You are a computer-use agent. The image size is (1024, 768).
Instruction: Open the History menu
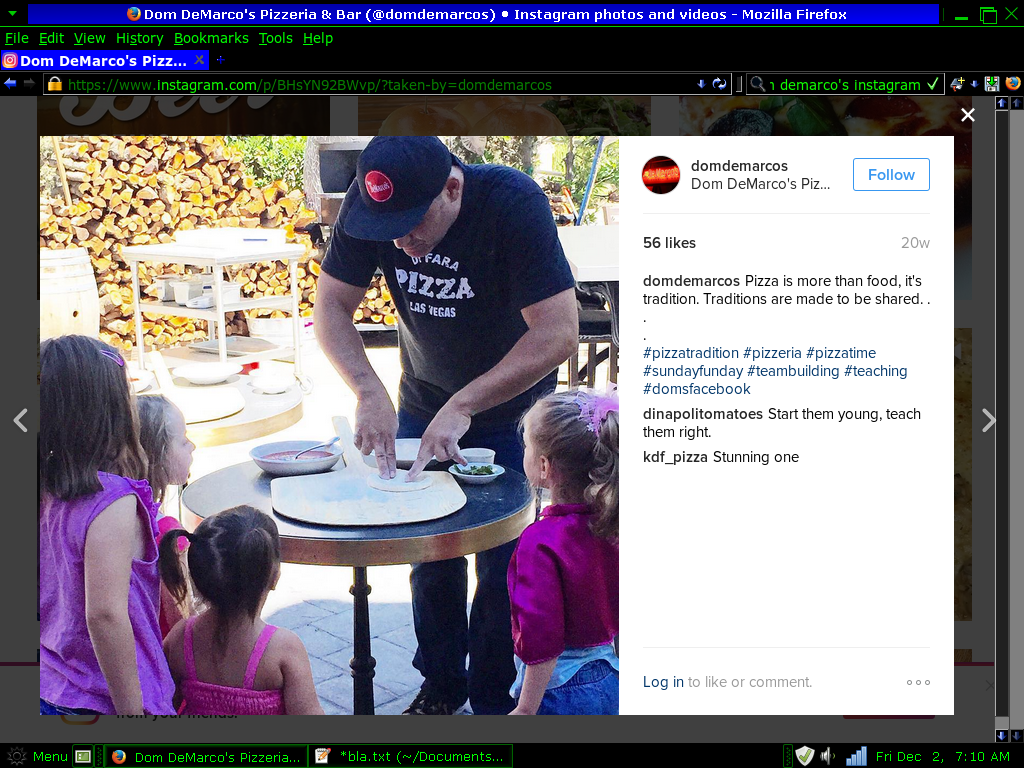click(x=140, y=39)
